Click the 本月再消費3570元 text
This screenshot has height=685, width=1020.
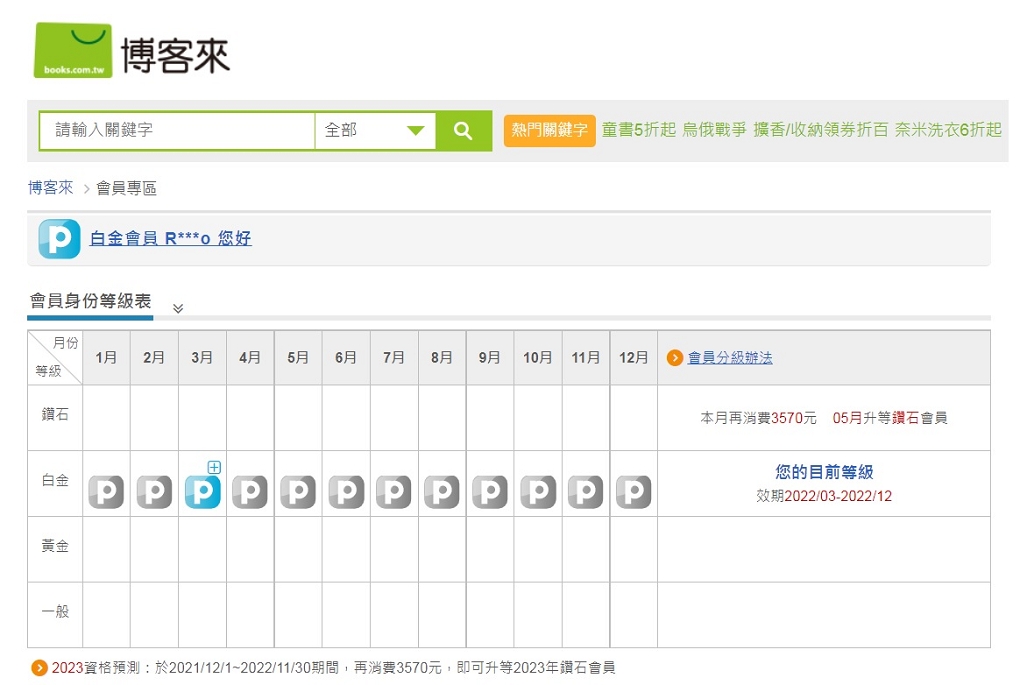[758, 418]
